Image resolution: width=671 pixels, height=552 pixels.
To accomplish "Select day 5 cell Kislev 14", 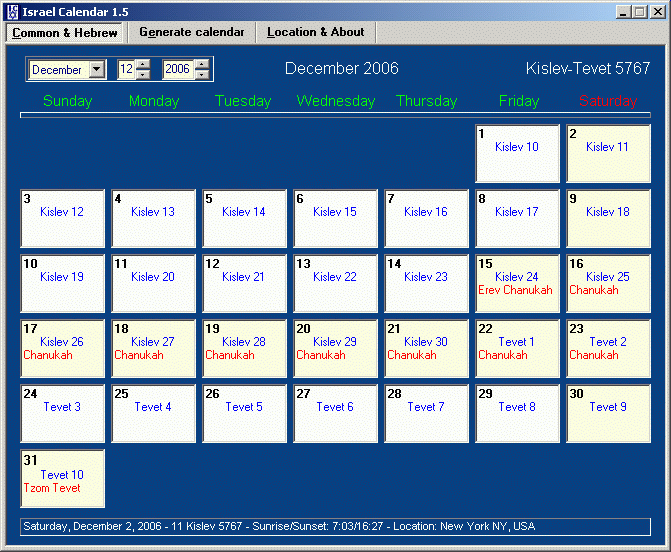I will pyautogui.click(x=244, y=219).
